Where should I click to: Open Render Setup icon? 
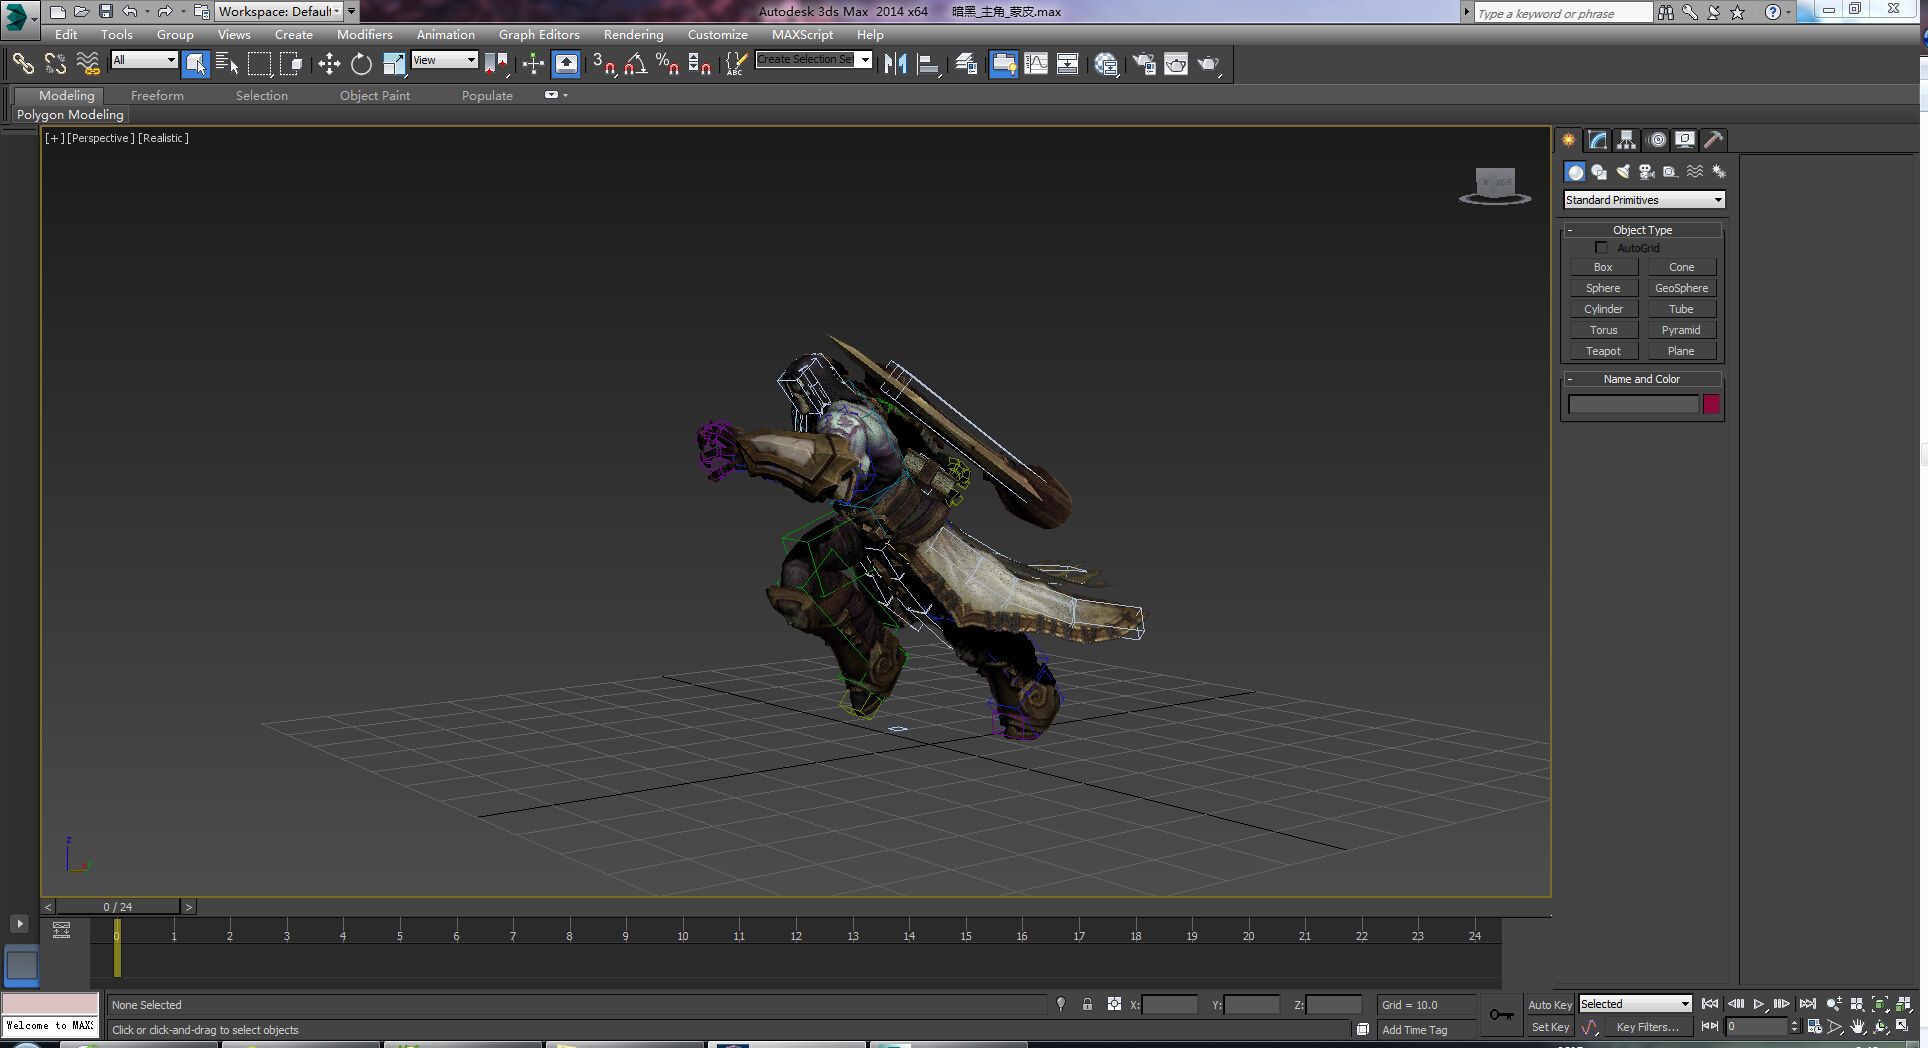tap(1144, 64)
